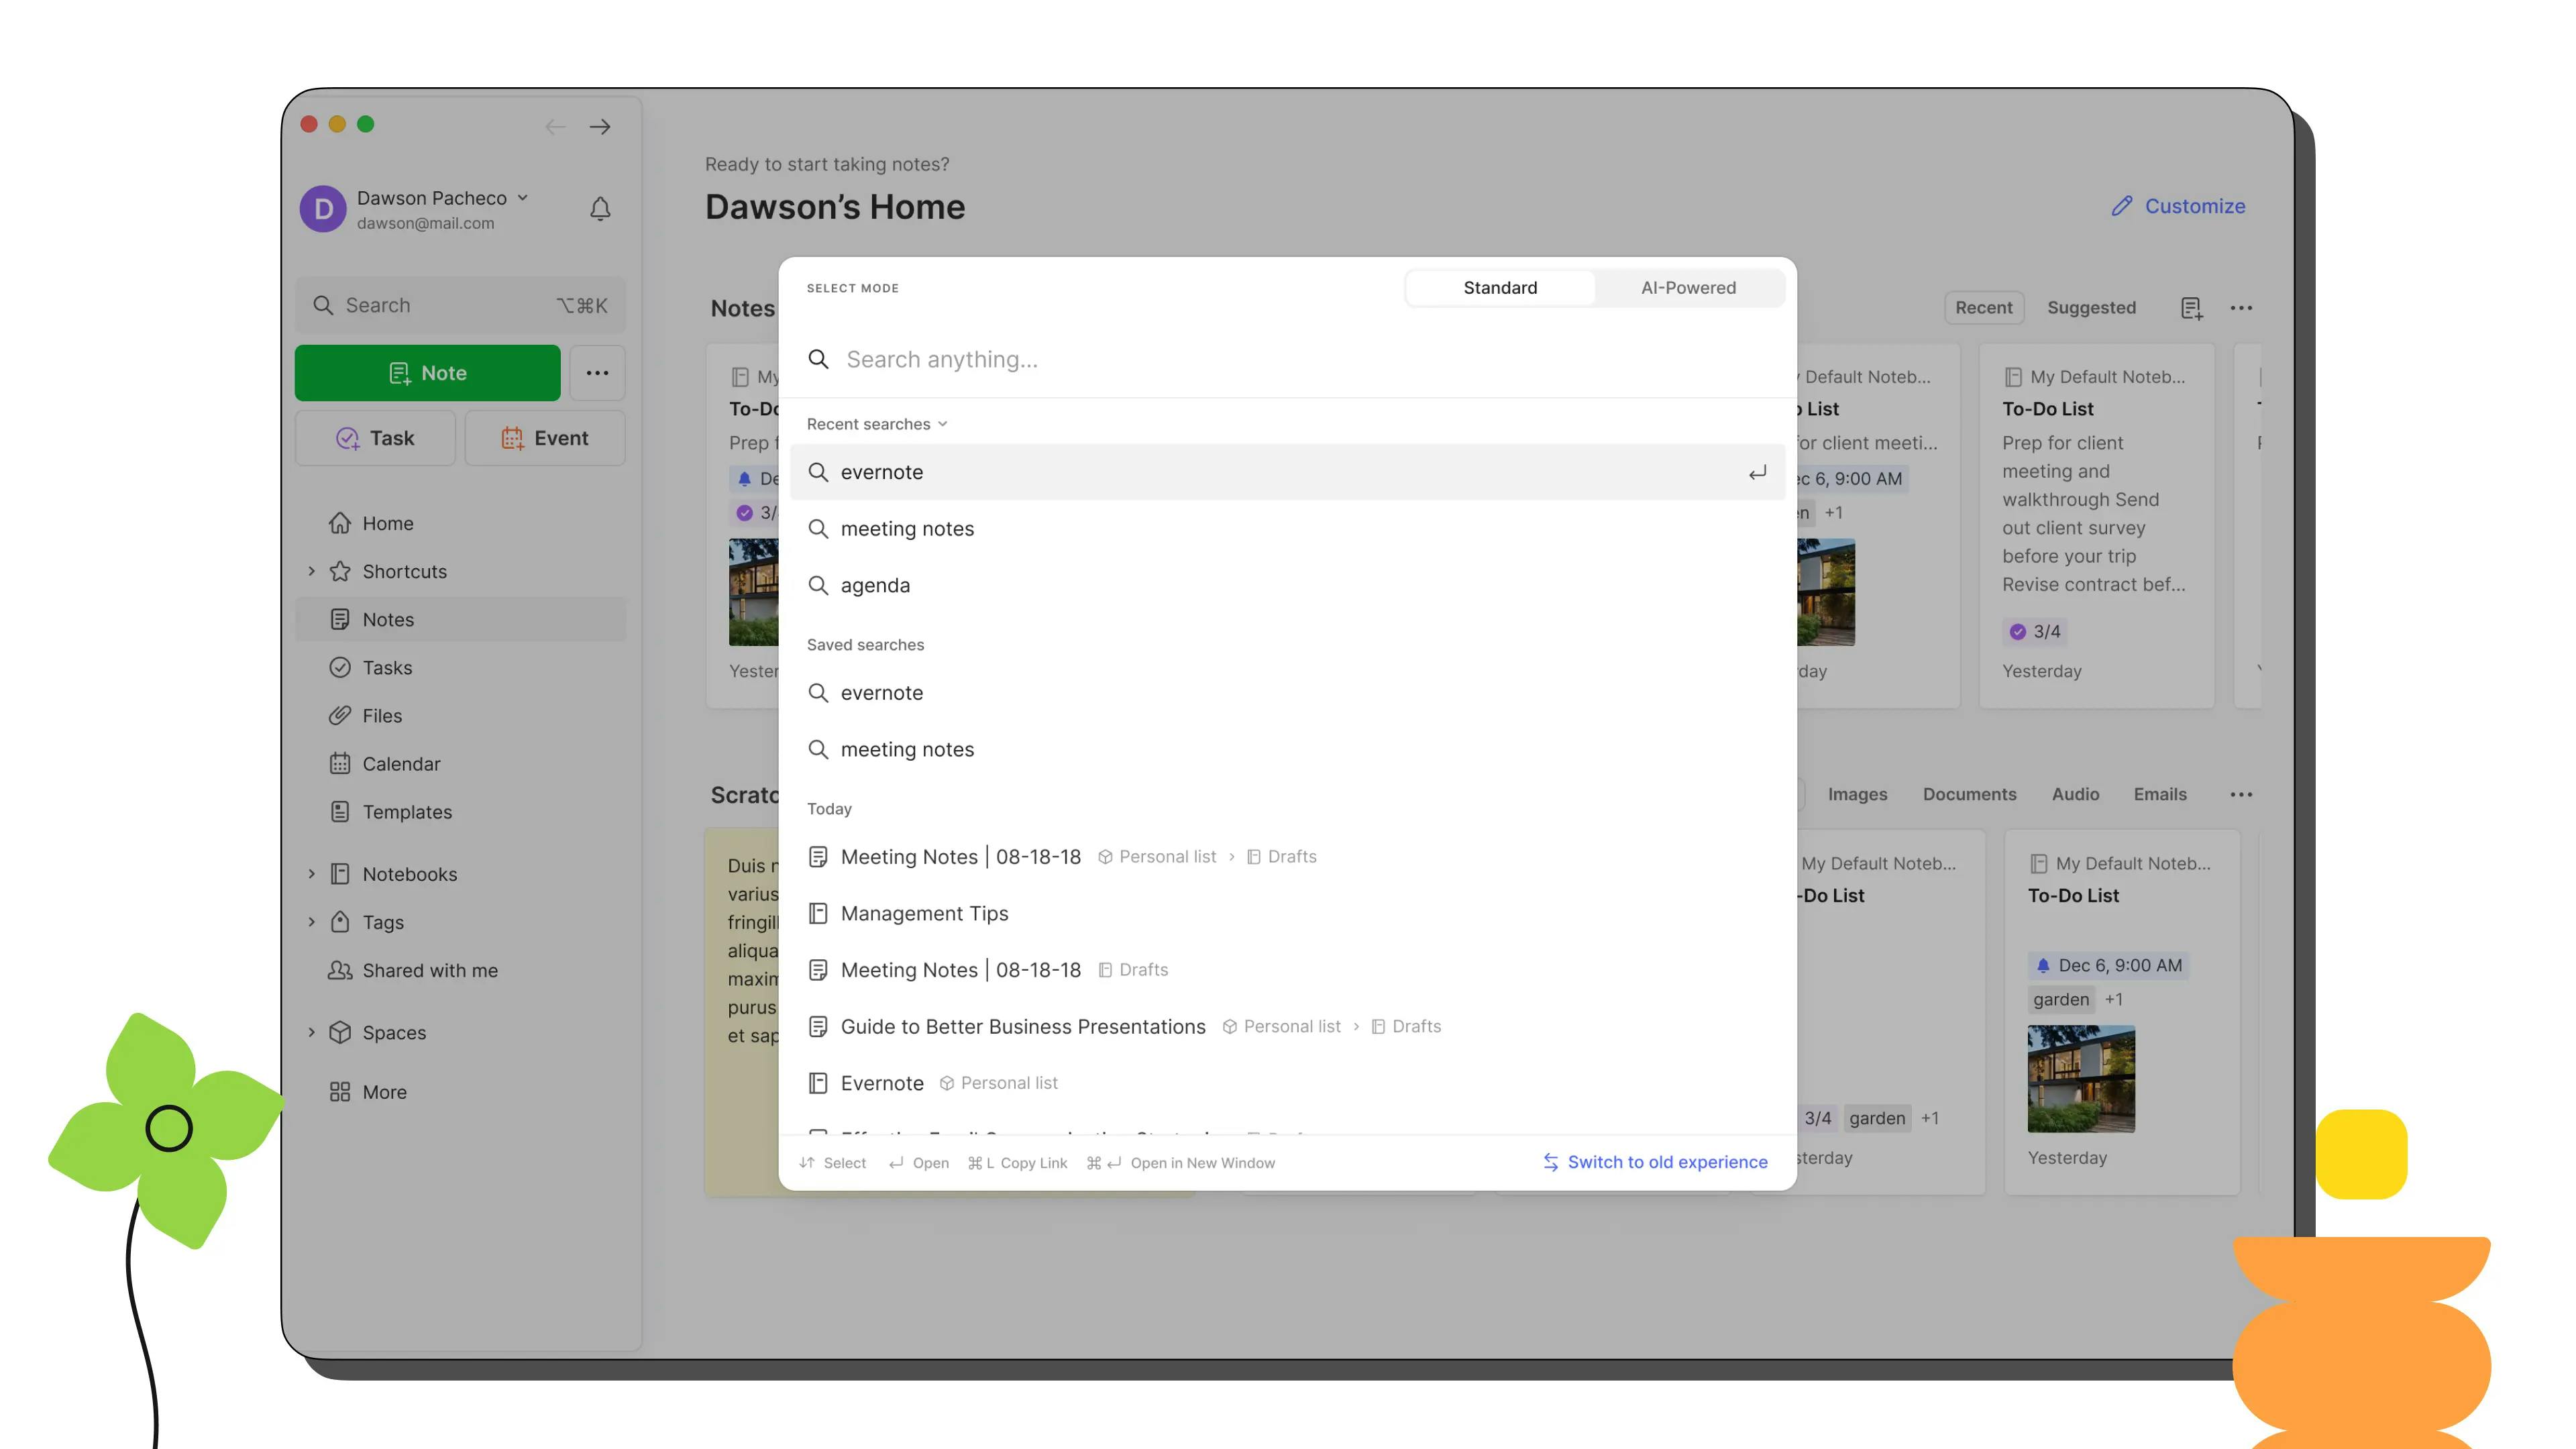
Task: Open Notes widget more options ellipsis
Action: (x=2241, y=308)
